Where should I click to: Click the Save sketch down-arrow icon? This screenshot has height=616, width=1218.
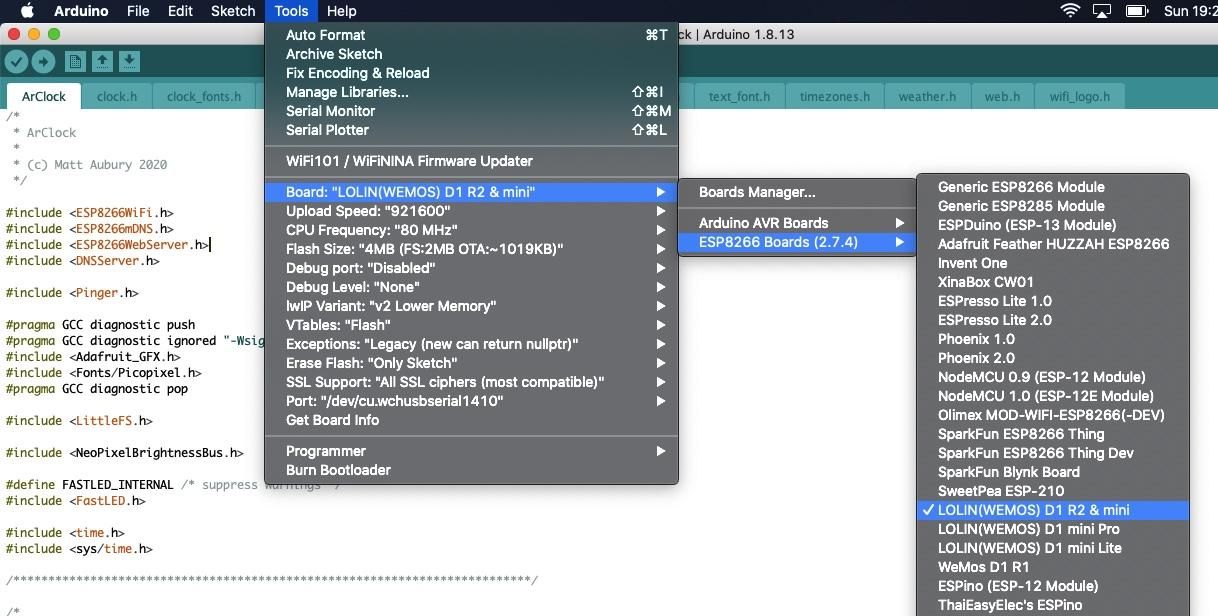pyautogui.click(x=129, y=62)
